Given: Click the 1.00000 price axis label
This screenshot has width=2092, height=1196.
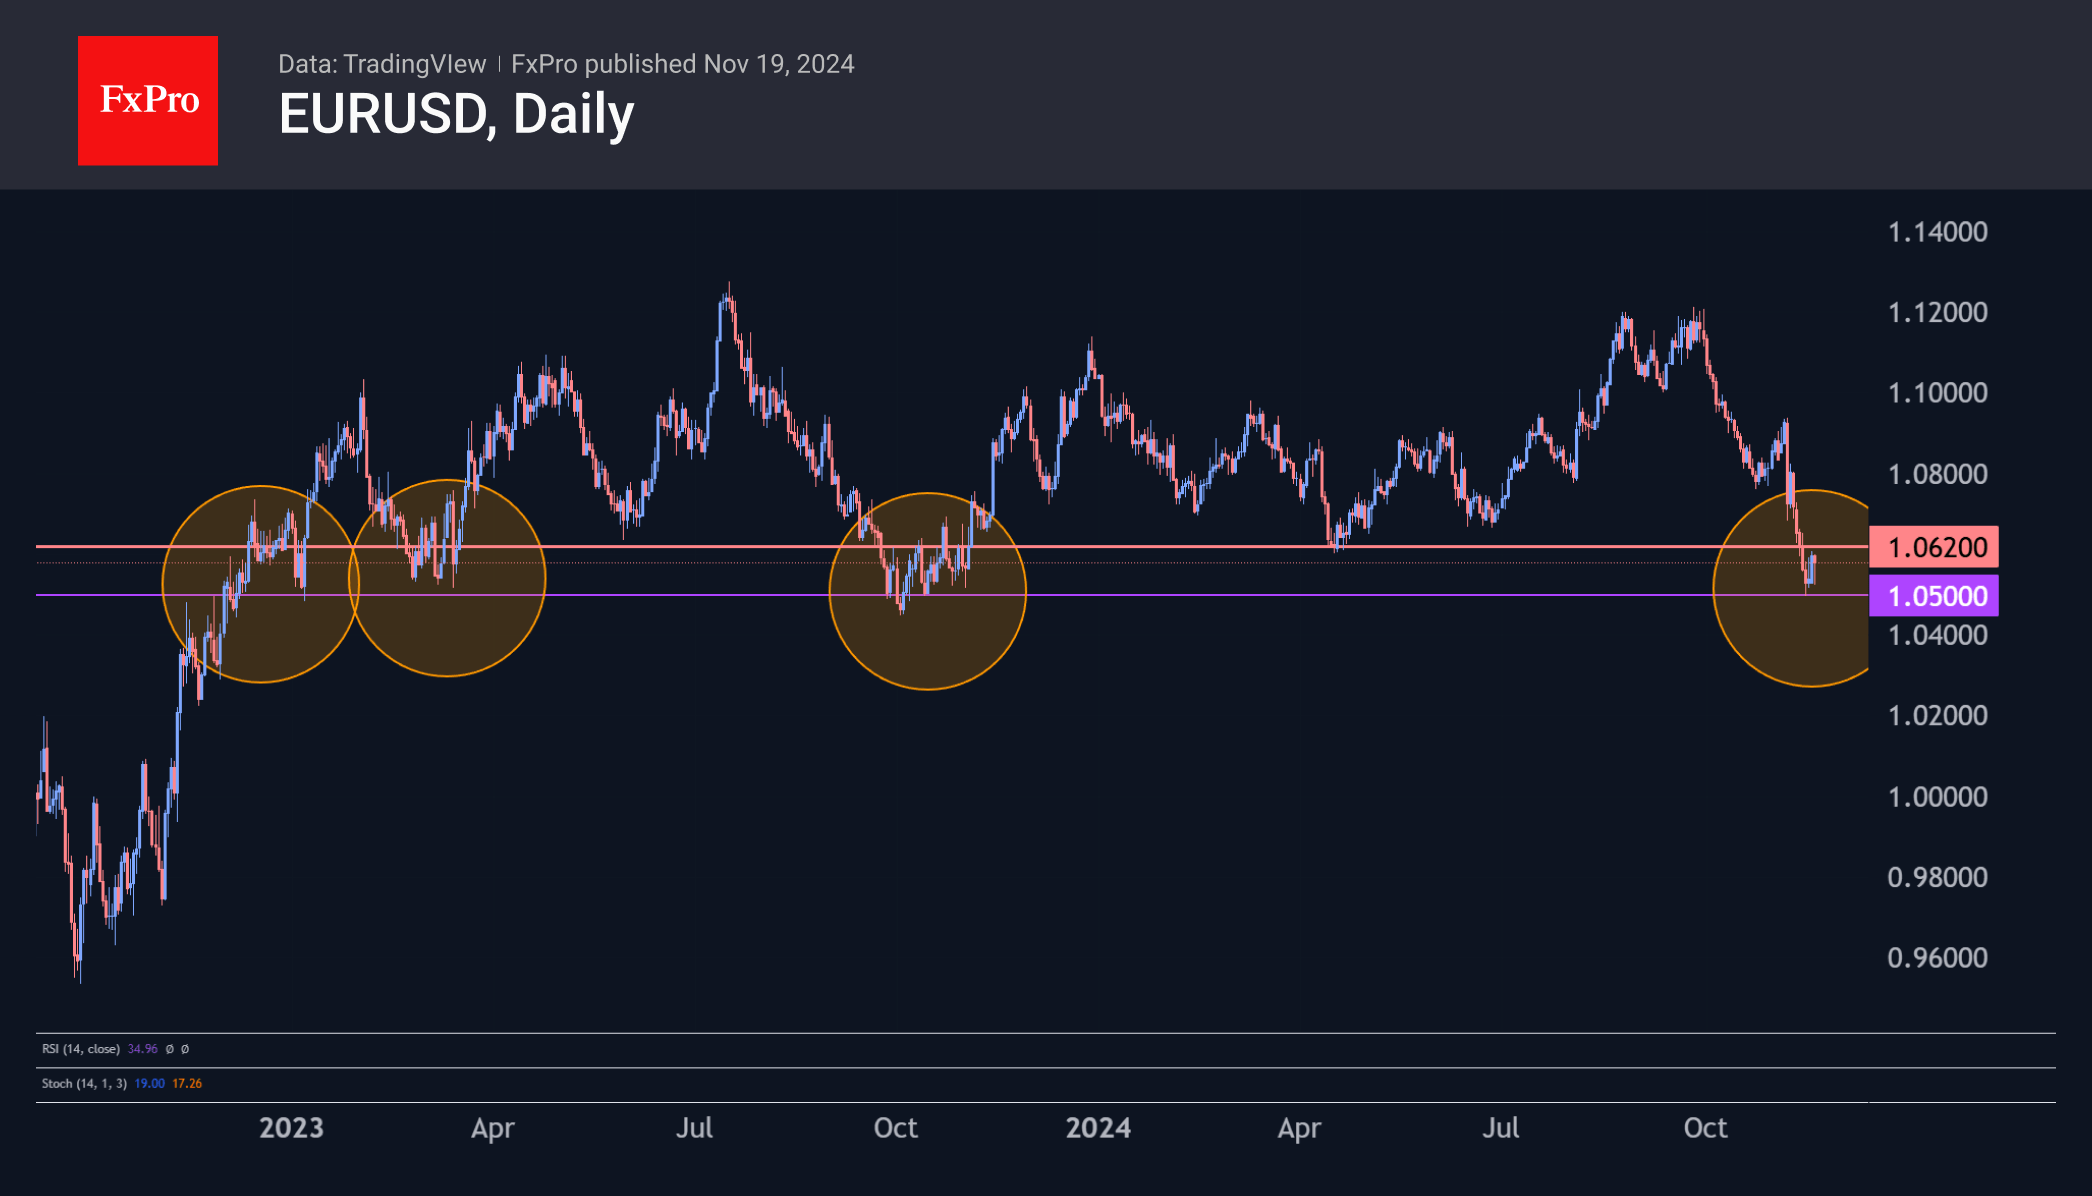Looking at the screenshot, I should [1936, 797].
